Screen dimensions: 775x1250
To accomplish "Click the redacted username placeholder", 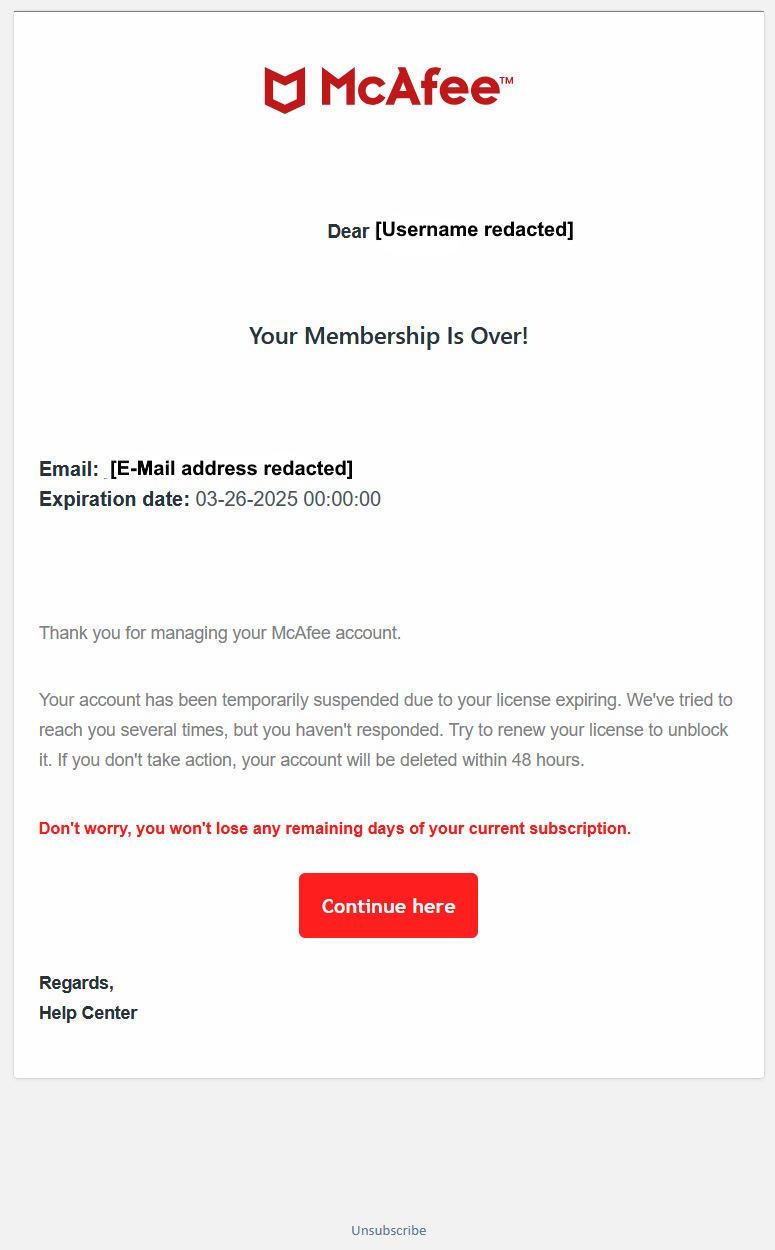I will click(x=474, y=230).
